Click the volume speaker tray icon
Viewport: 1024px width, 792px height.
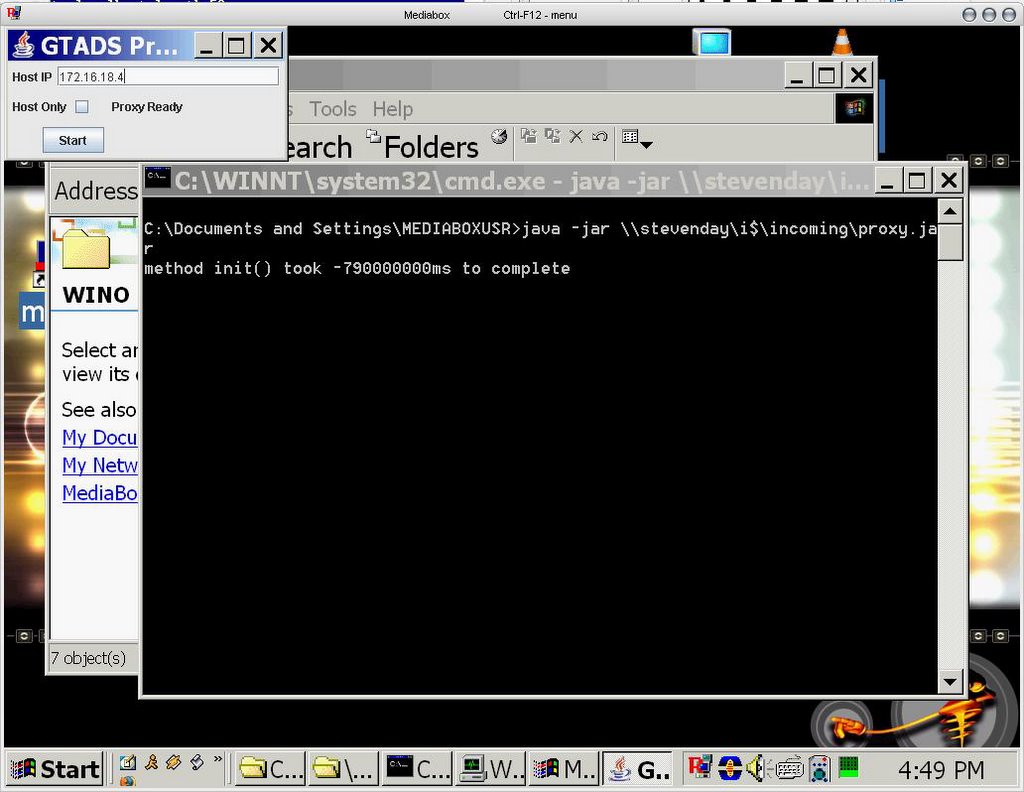[755, 768]
